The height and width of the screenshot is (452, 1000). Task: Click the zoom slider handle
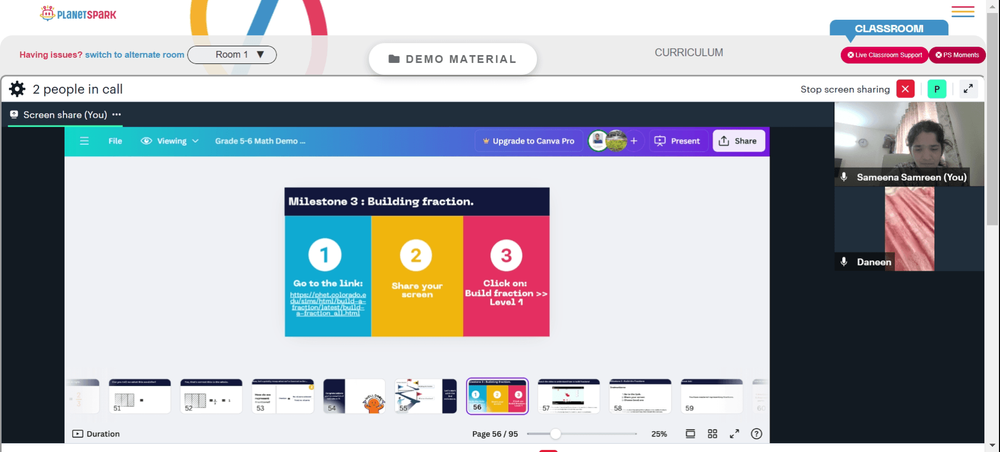pyautogui.click(x=555, y=434)
